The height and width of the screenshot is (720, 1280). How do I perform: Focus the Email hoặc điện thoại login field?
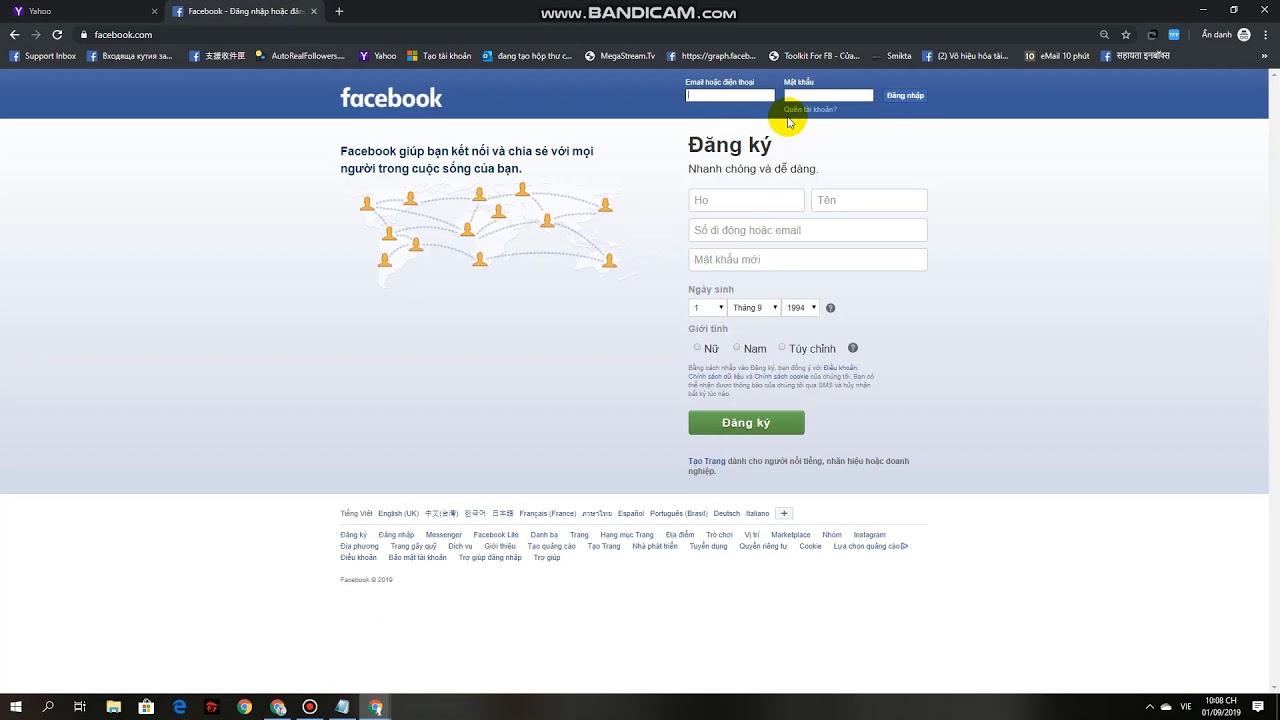click(x=730, y=95)
